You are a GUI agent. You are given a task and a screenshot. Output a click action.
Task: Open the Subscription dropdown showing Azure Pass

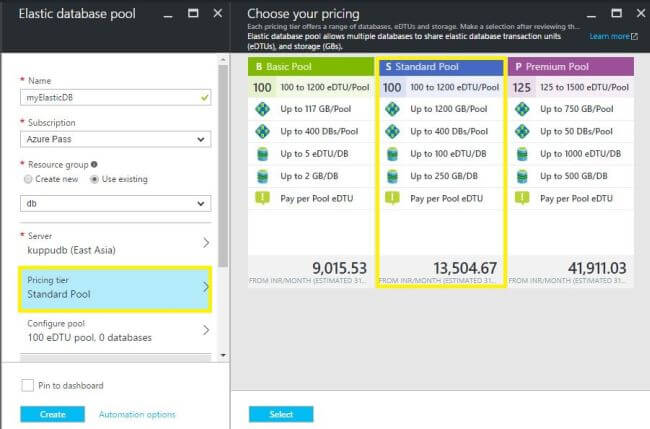pos(116,139)
